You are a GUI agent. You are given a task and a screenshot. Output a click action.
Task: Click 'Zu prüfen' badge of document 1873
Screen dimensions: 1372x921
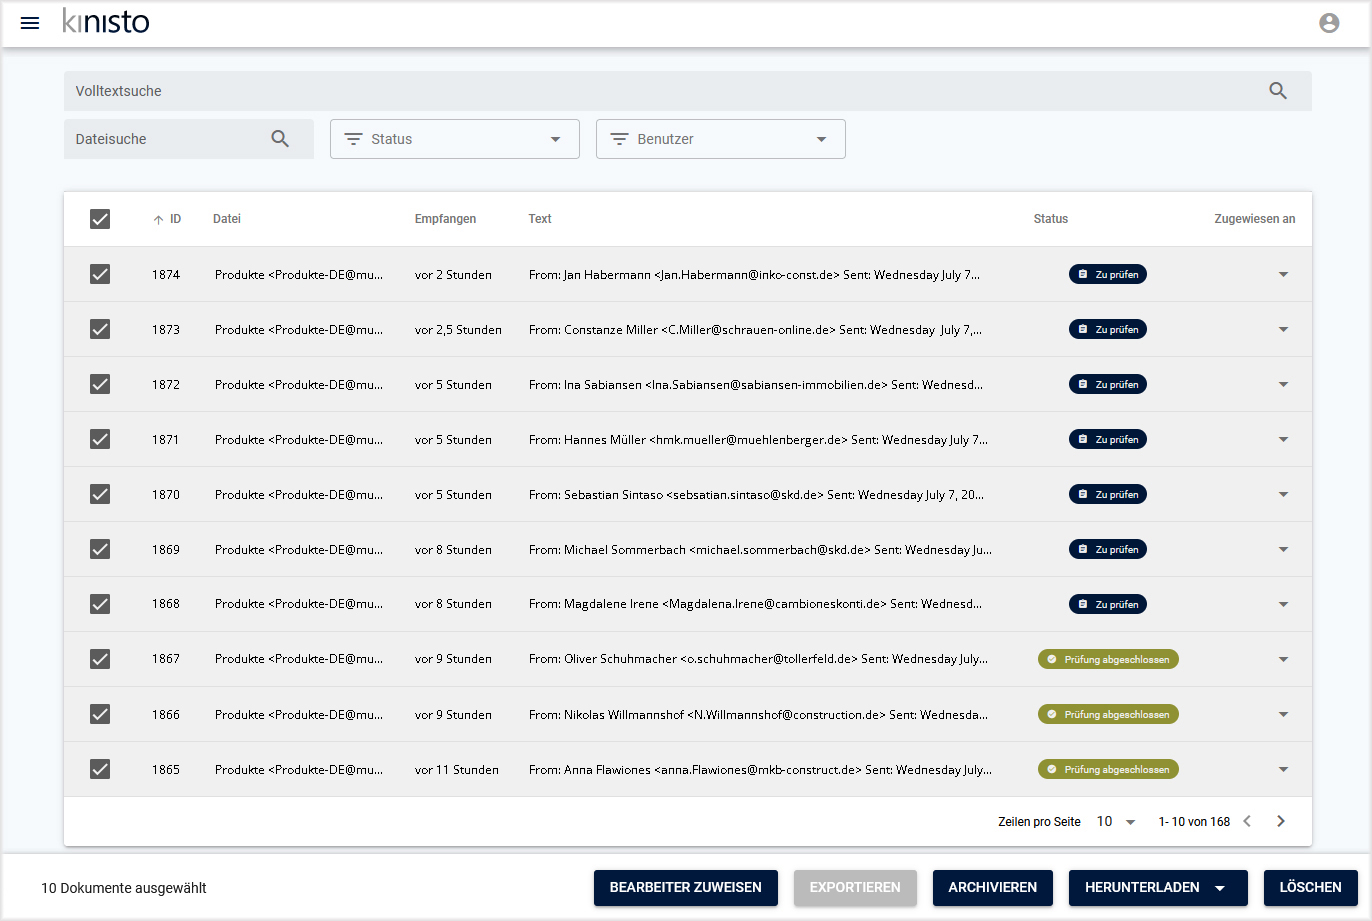coord(1108,329)
